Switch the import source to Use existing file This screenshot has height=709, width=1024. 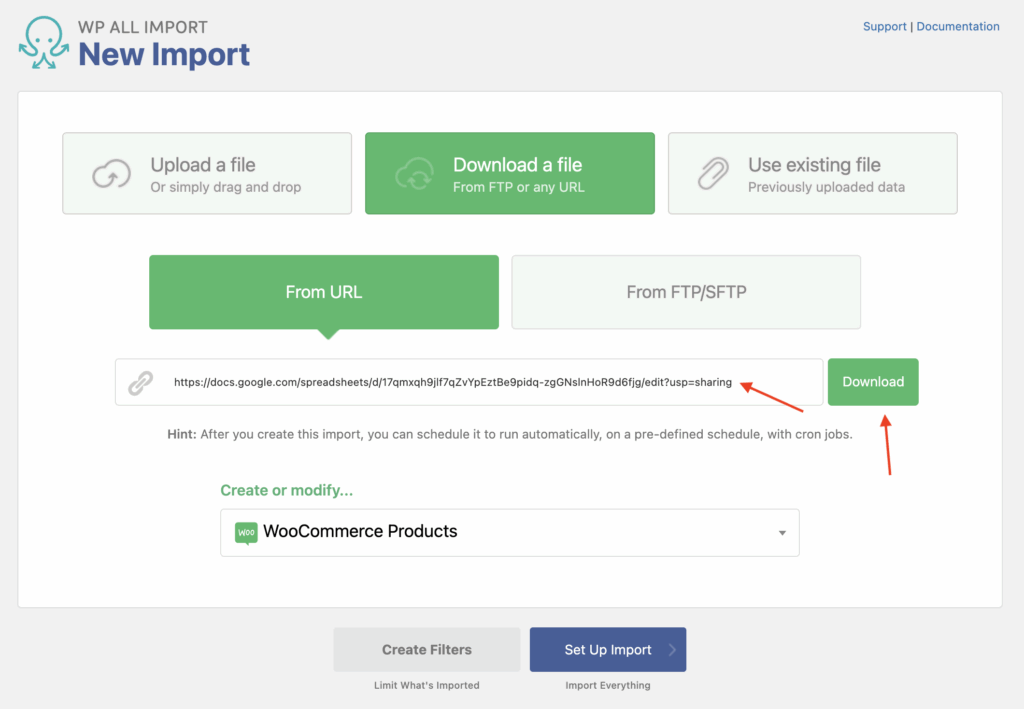[812, 172]
